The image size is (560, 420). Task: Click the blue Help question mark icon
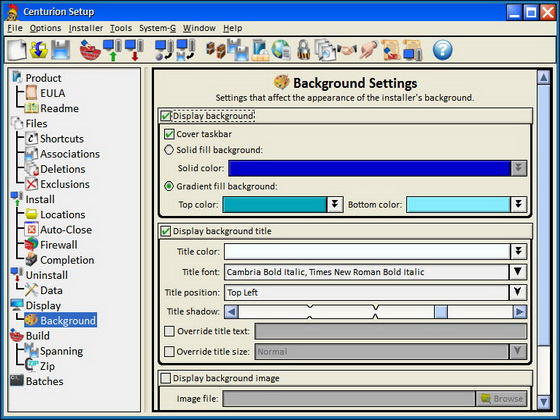click(x=442, y=50)
